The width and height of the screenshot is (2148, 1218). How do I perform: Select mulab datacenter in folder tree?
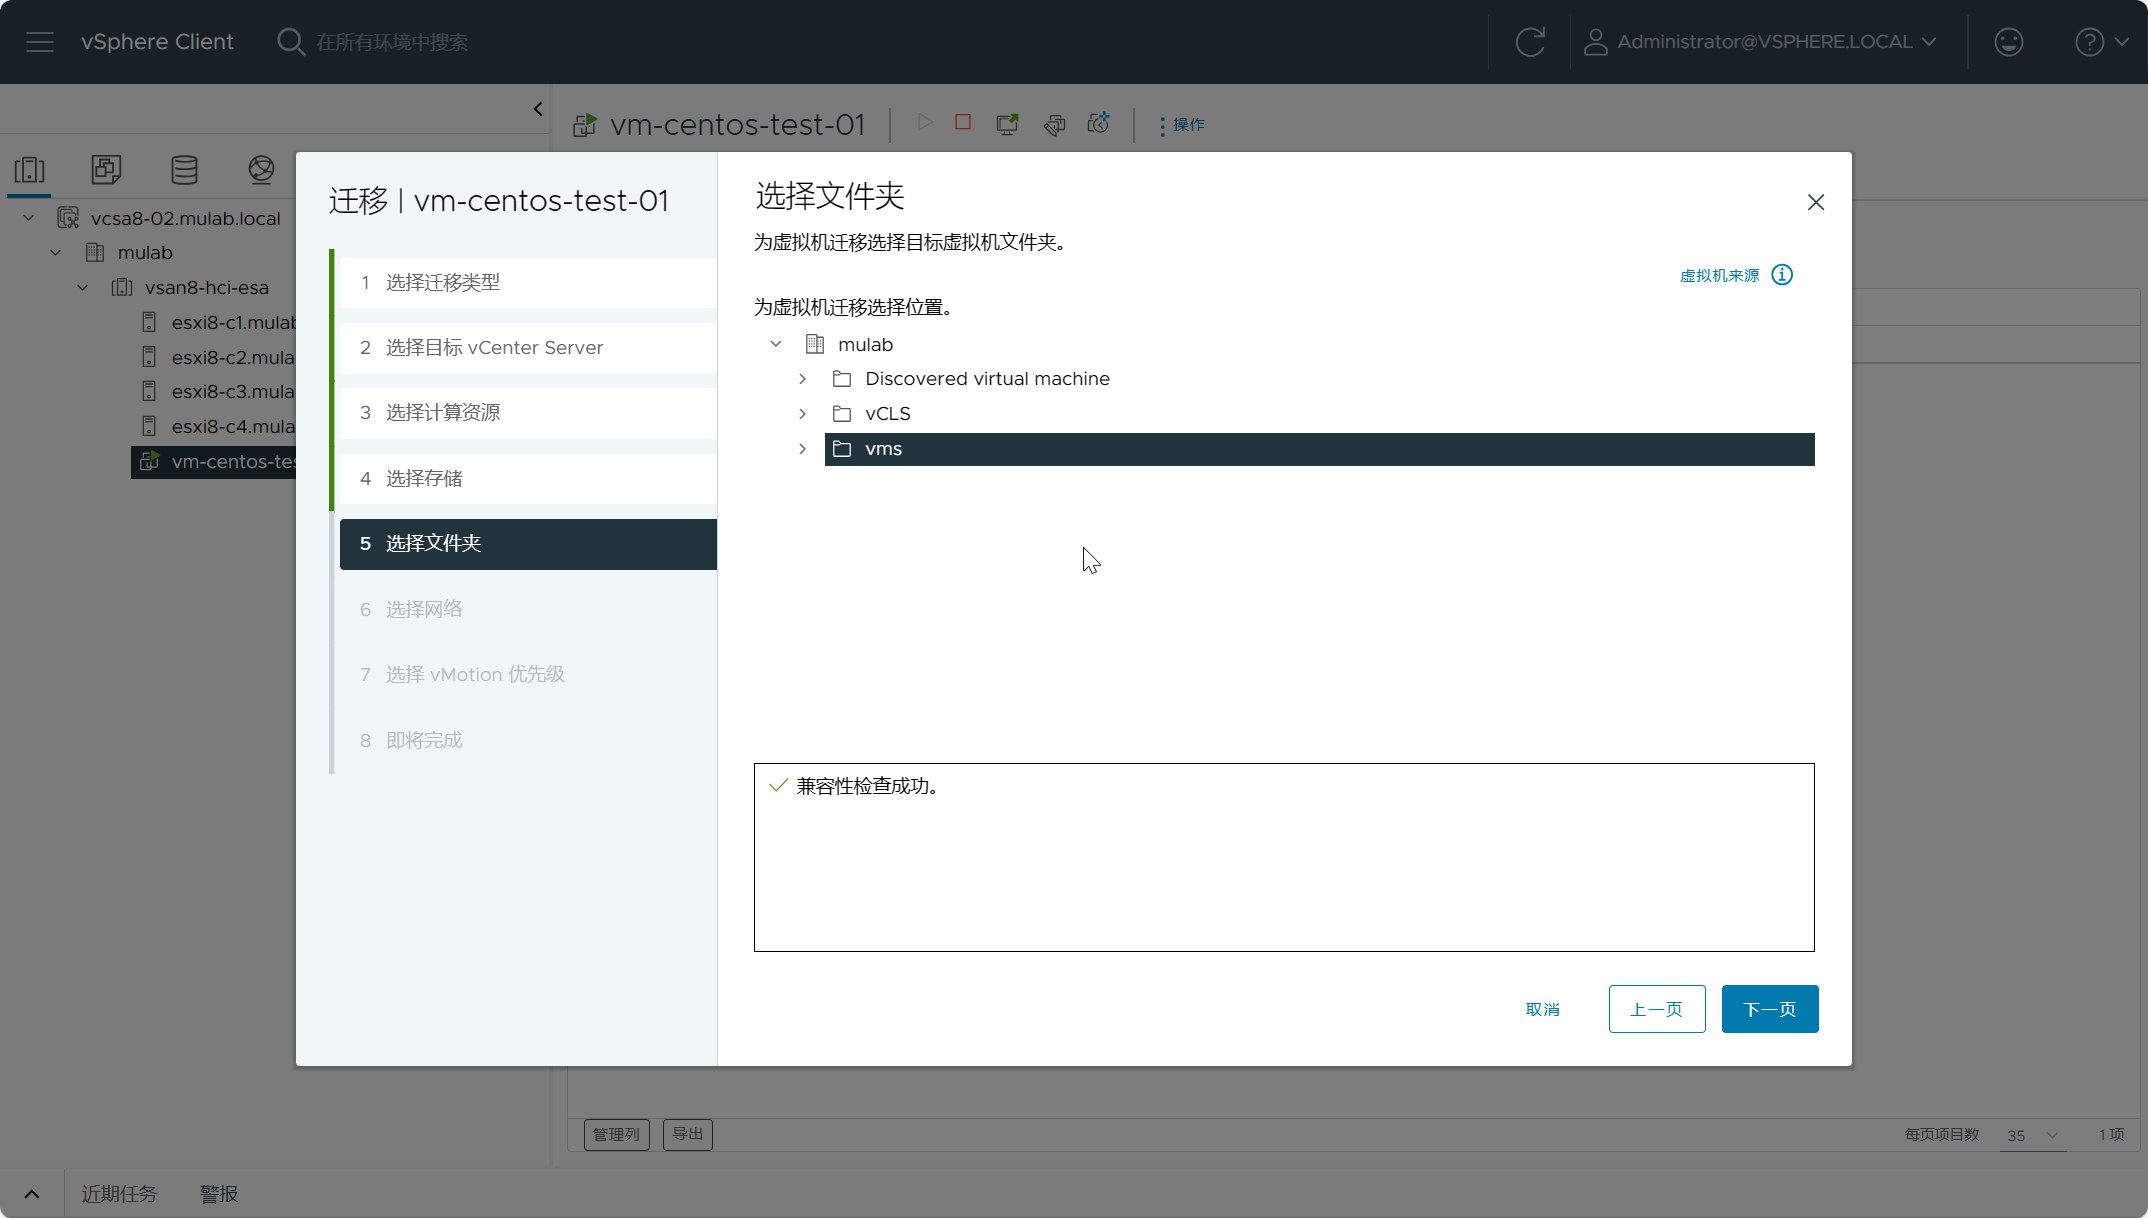[x=865, y=345]
